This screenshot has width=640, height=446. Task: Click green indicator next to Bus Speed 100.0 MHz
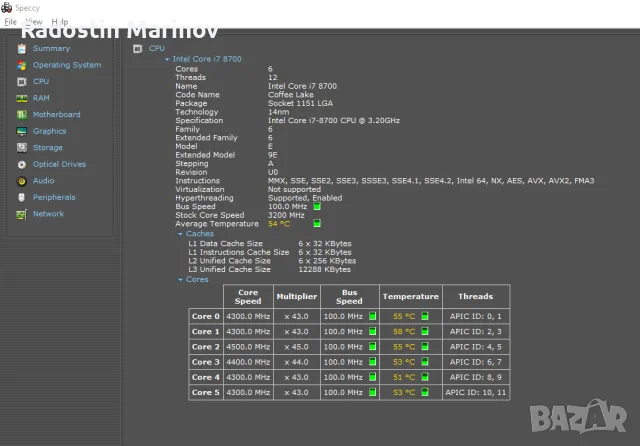[x=317, y=206]
